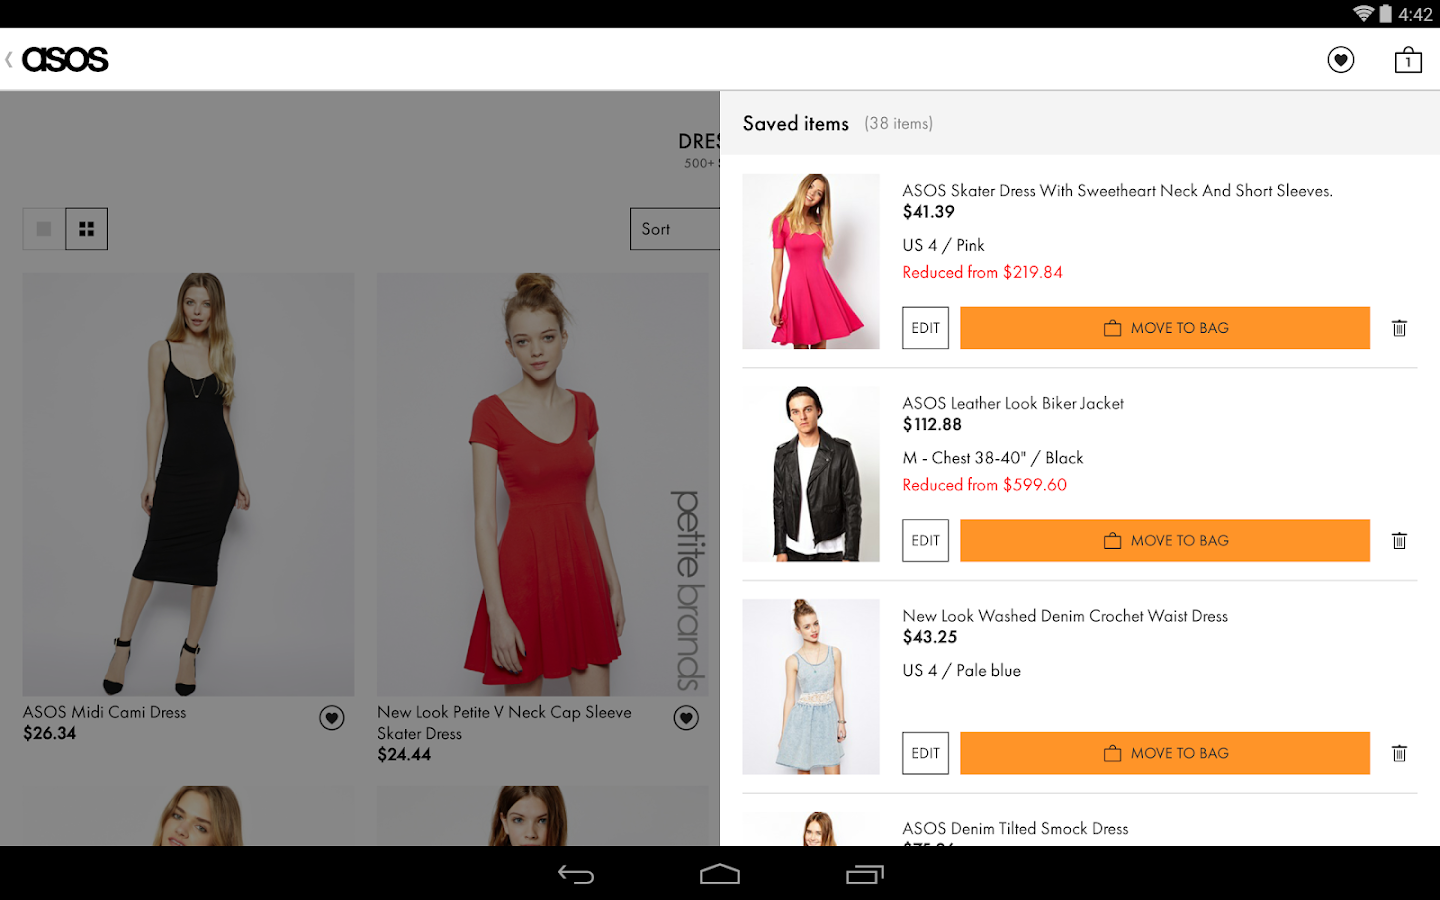Delete ASOS Skater Dress from saved items
This screenshot has height=900, width=1440.
coord(1399,328)
